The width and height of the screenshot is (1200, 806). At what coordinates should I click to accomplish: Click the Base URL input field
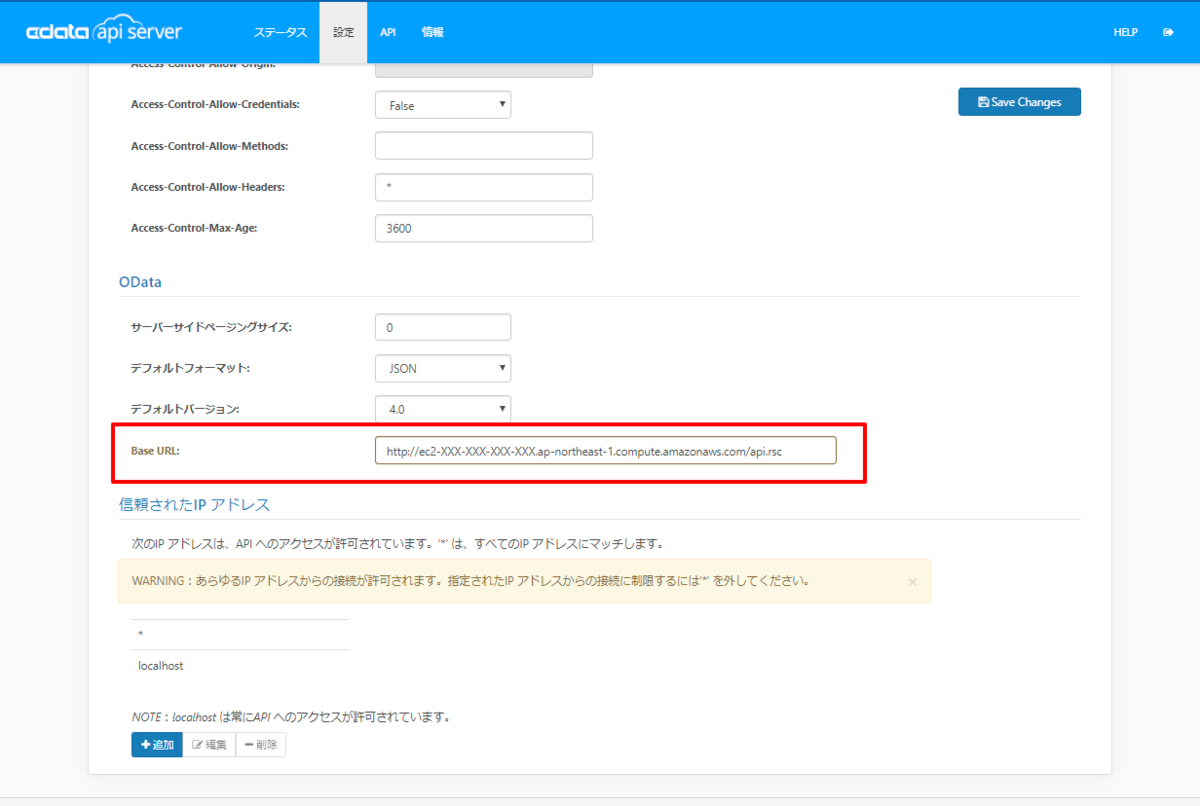[605, 451]
